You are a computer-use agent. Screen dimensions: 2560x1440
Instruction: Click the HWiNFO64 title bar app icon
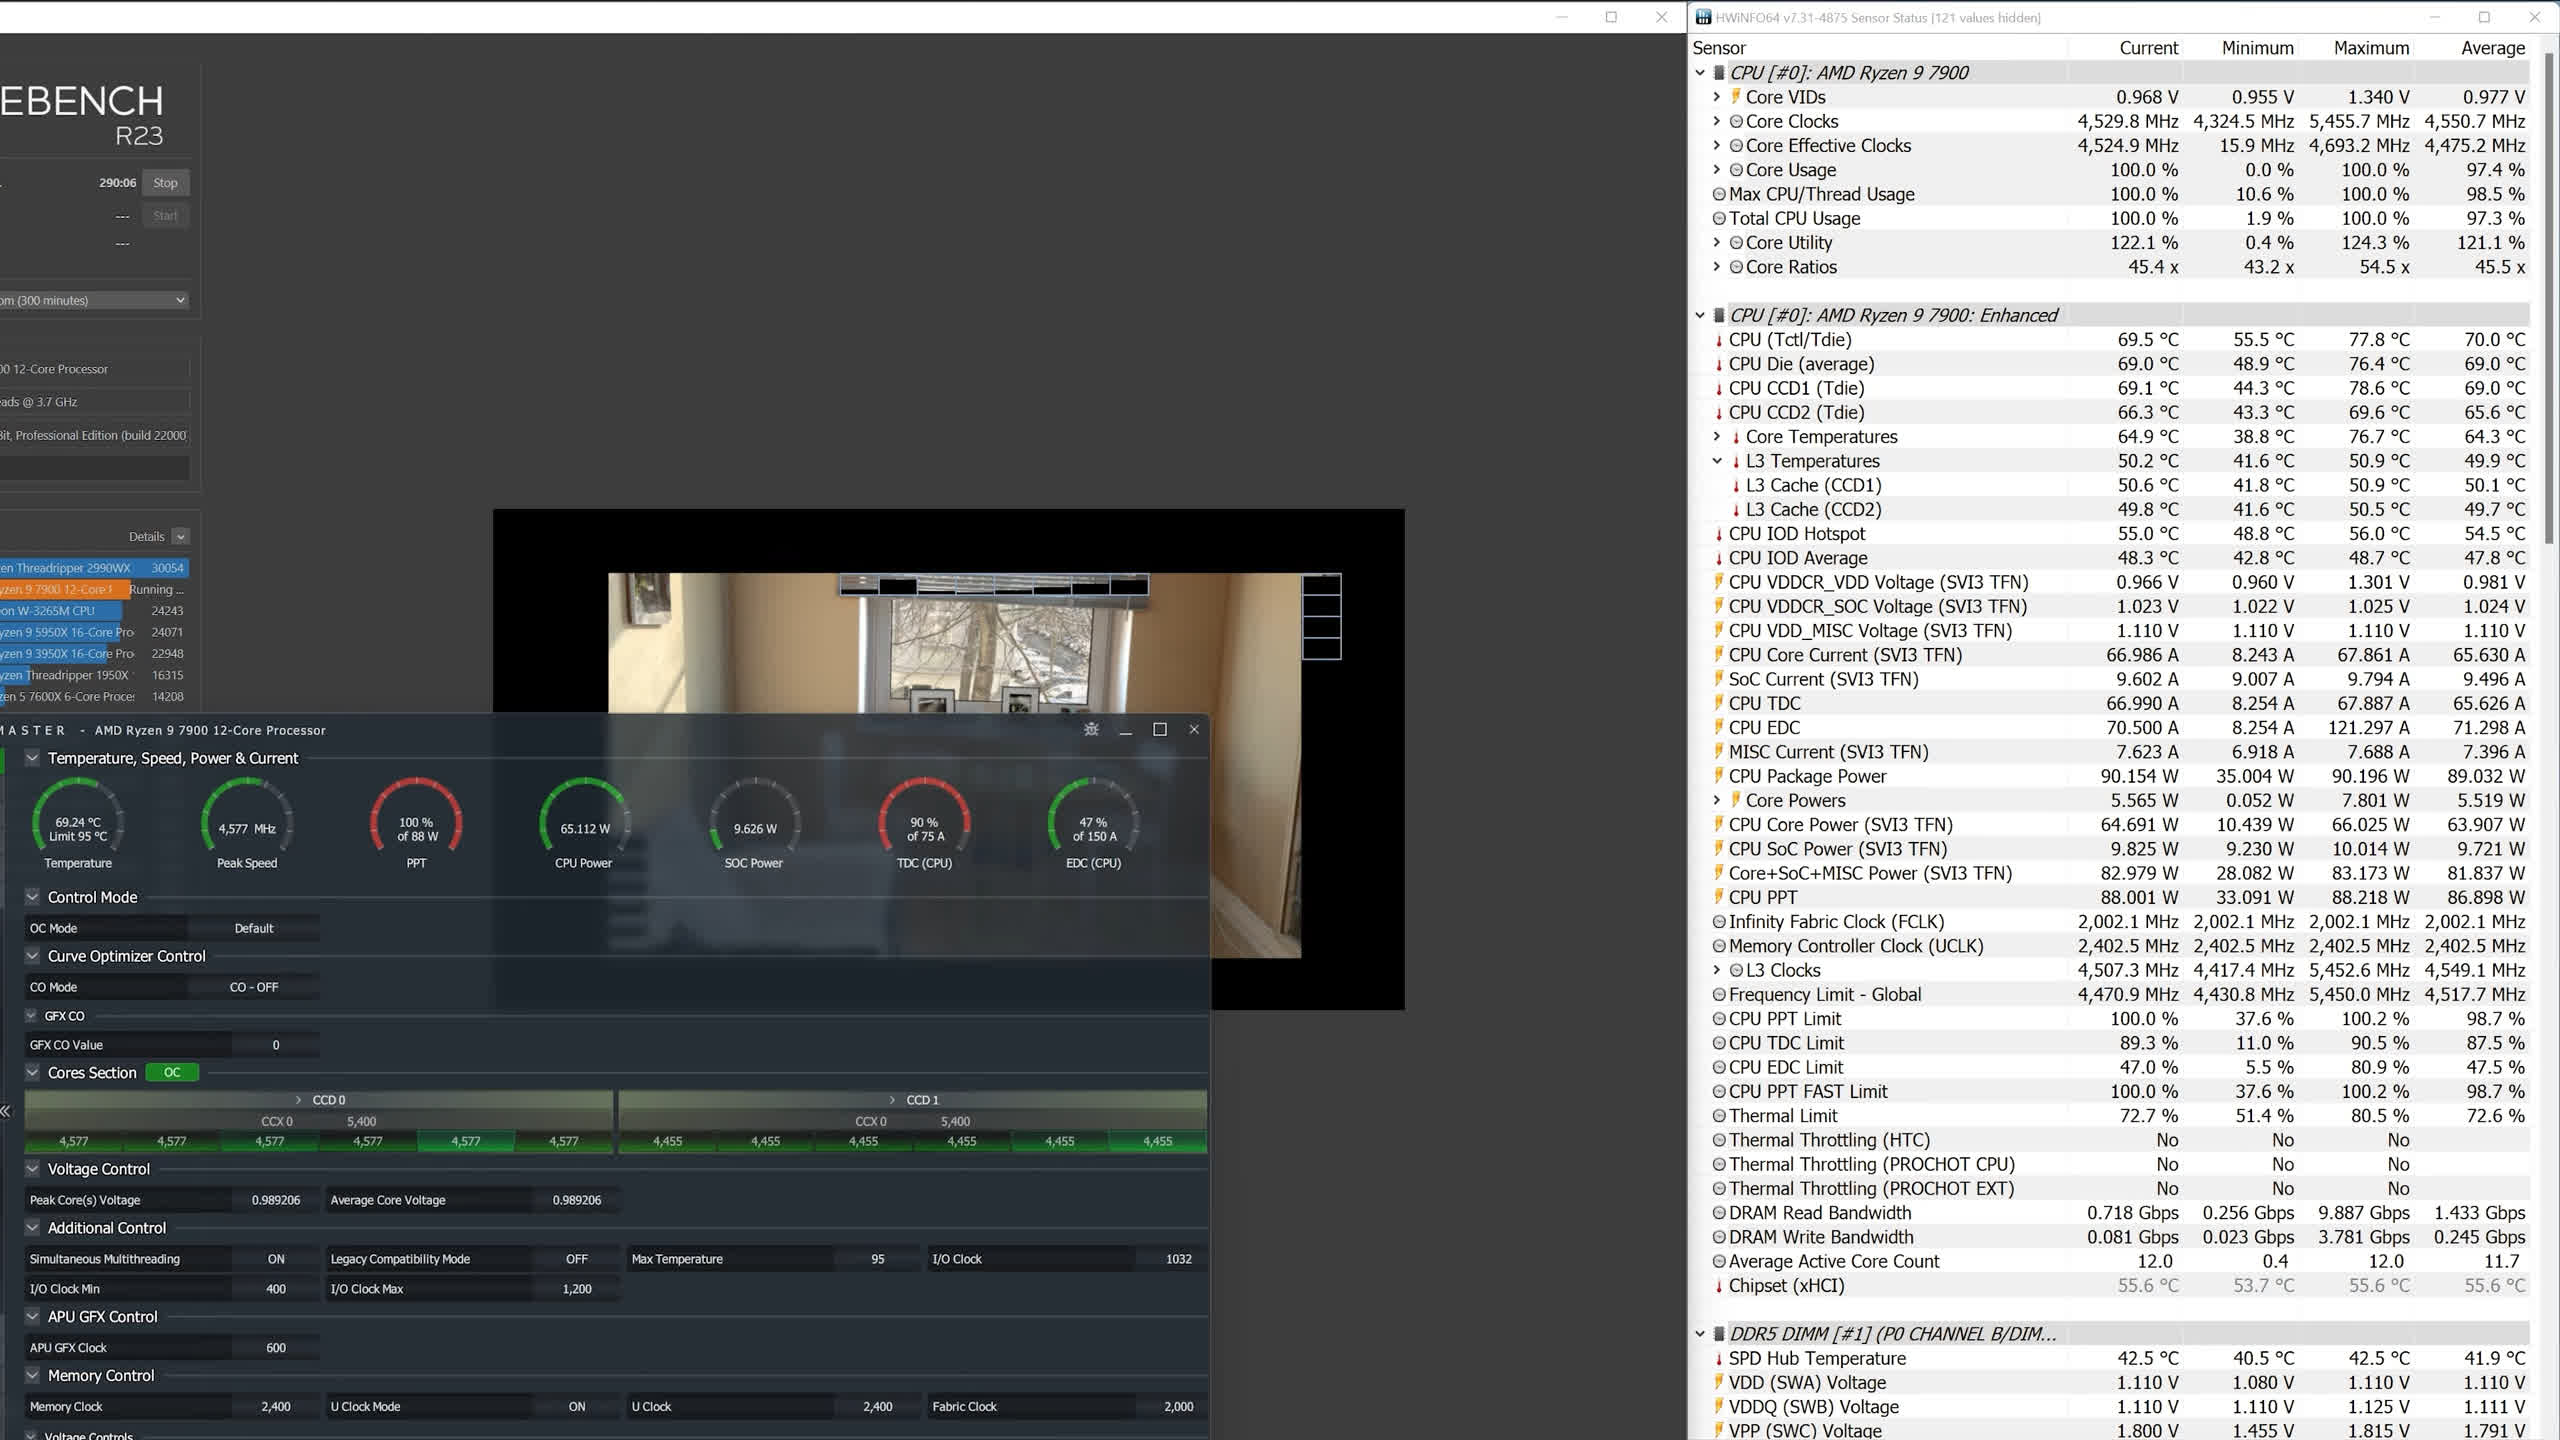1703,17
